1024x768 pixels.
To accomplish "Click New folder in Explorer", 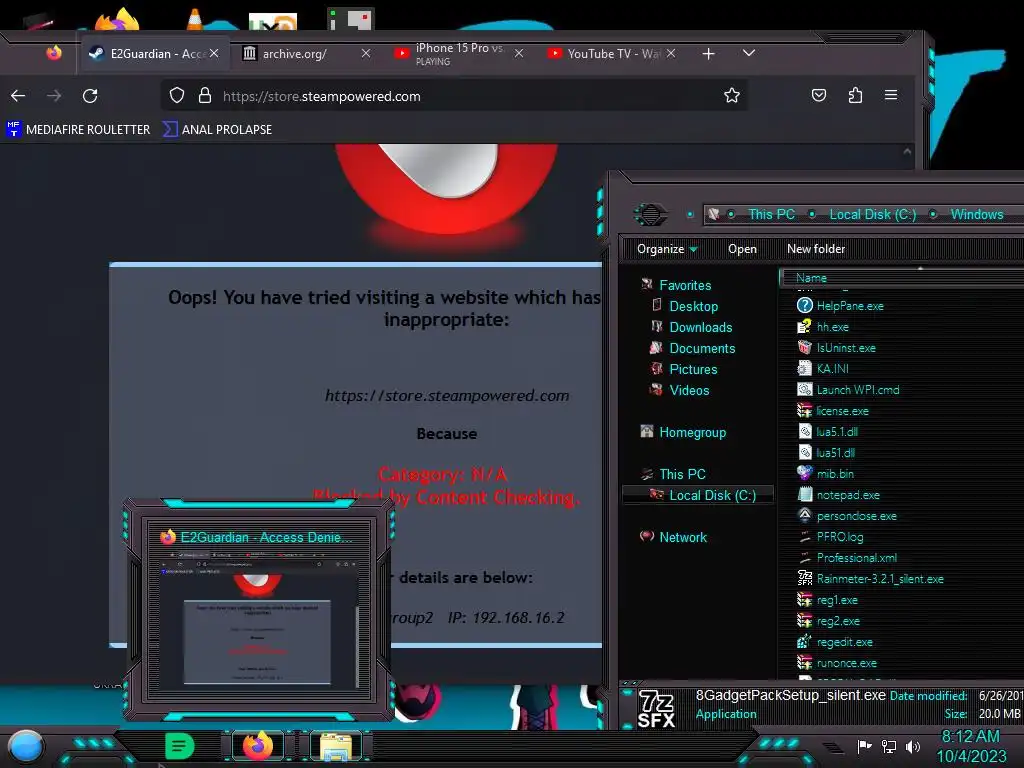I will [x=816, y=249].
